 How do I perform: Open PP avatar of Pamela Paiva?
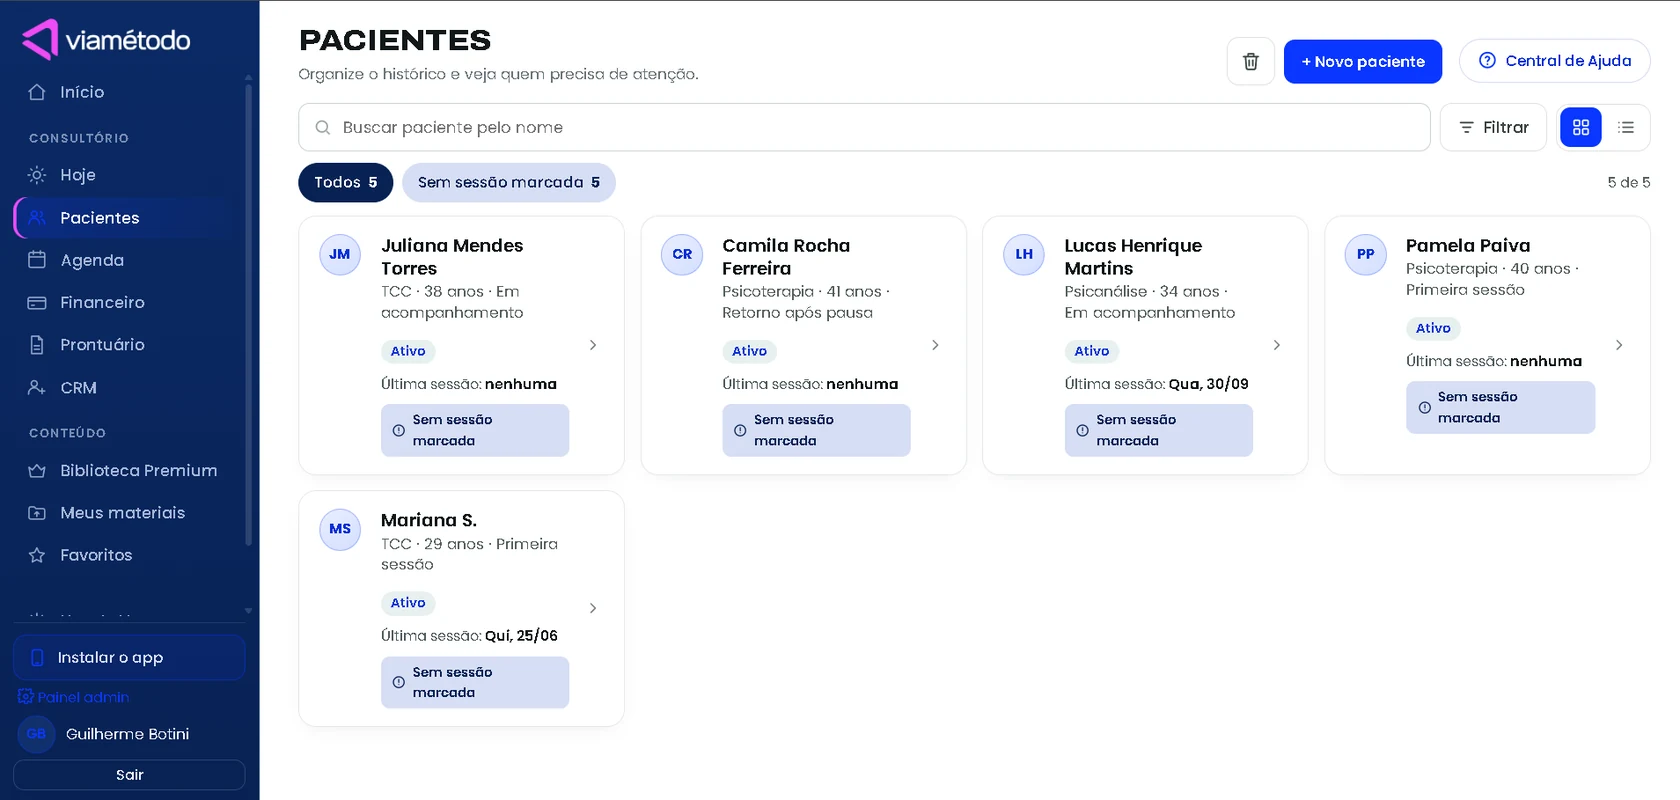pyautogui.click(x=1366, y=254)
